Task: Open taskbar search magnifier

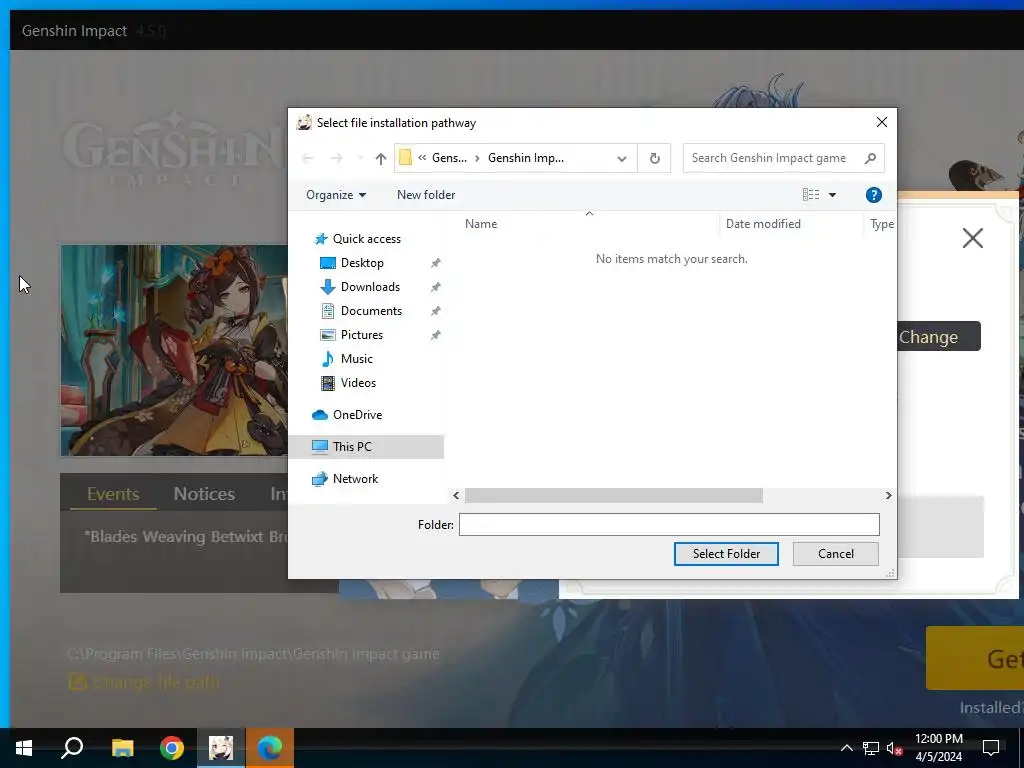Action: coord(72,748)
